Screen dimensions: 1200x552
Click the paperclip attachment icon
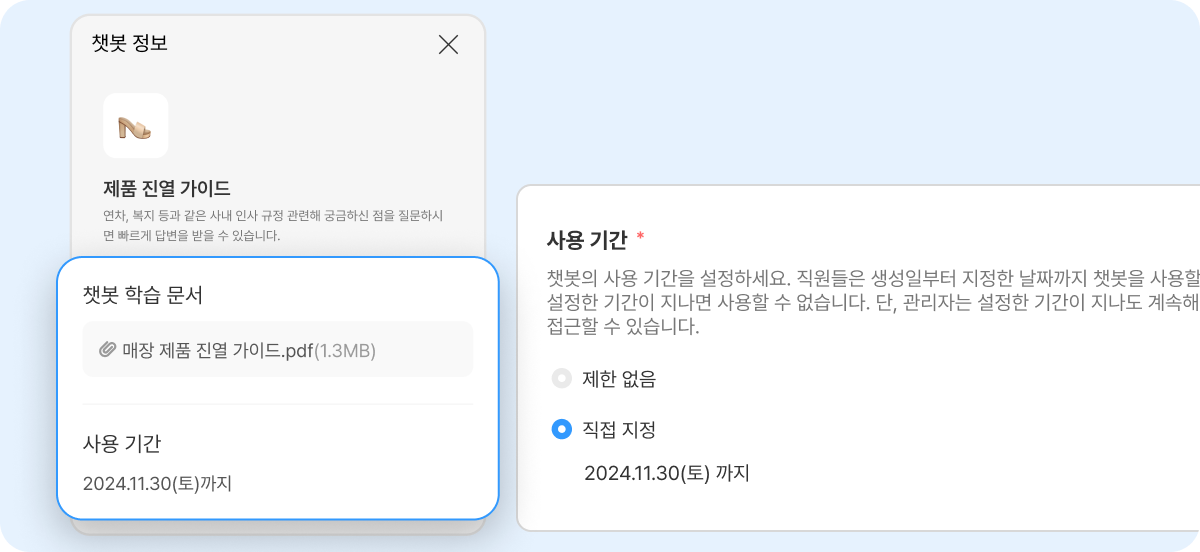107,350
